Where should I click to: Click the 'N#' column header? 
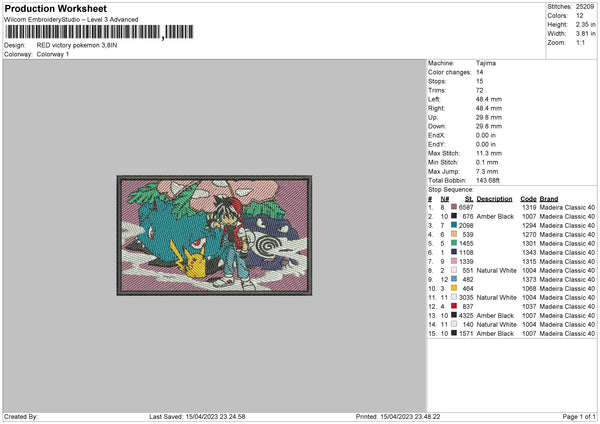445,199
